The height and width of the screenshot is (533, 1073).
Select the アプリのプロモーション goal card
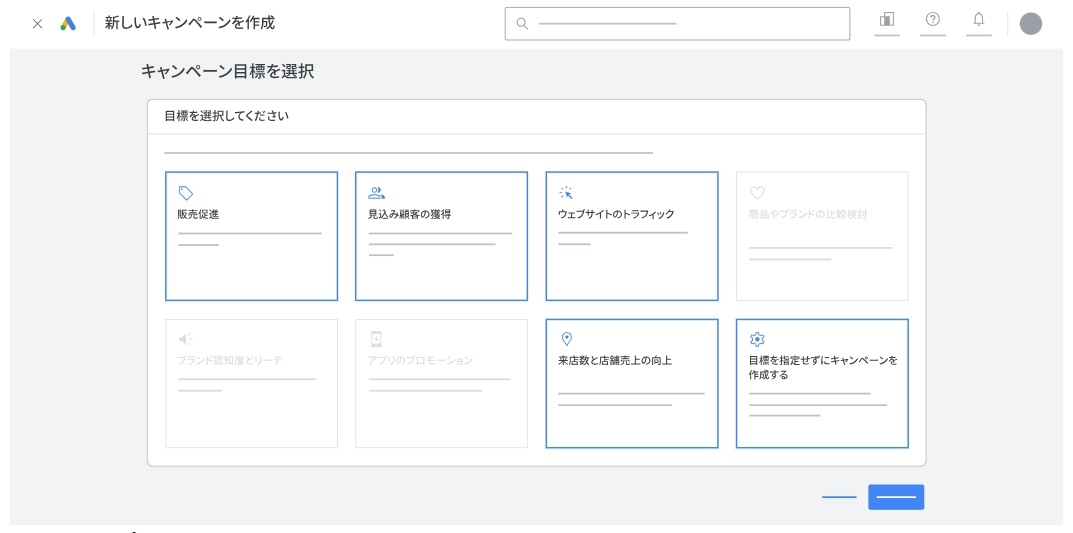coord(441,383)
